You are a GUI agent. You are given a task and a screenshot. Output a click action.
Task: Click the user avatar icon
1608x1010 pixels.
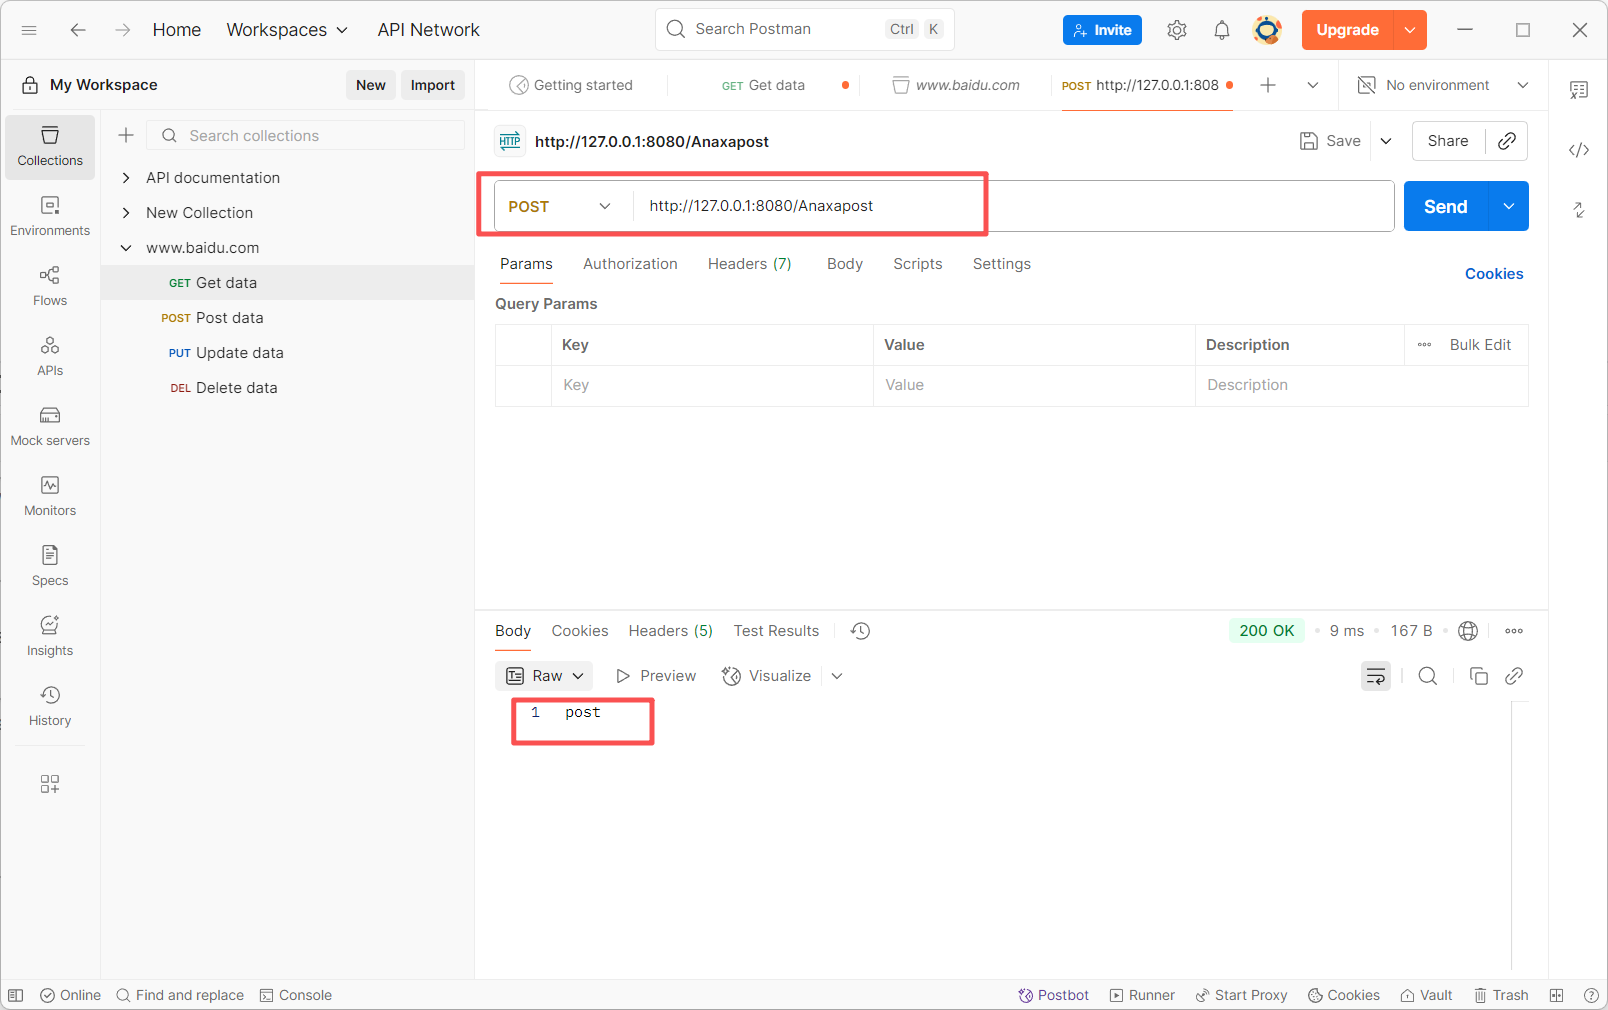1267,30
